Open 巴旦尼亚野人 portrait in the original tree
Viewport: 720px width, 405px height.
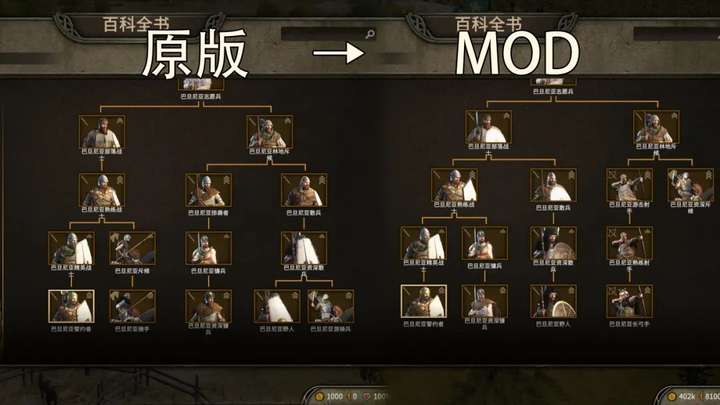[277, 306]
